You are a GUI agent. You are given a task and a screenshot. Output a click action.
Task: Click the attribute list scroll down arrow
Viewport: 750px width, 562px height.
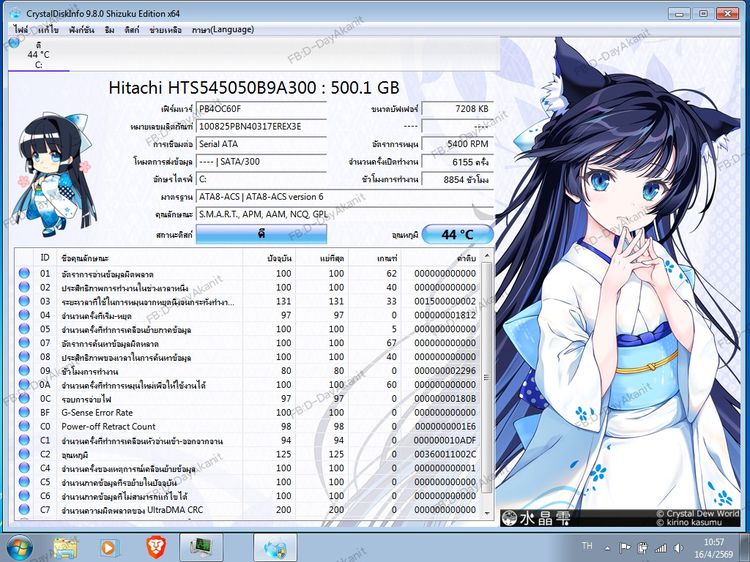[486, 512]
